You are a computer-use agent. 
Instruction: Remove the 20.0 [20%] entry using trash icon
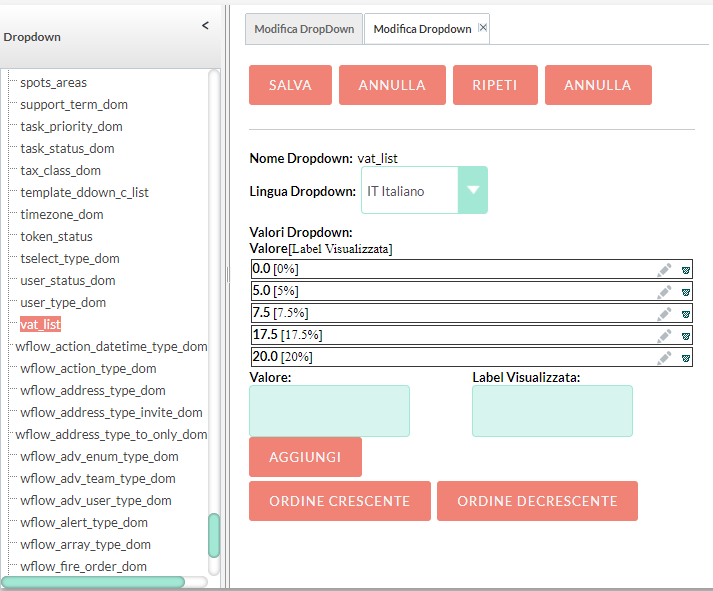[x=686, y=357]
